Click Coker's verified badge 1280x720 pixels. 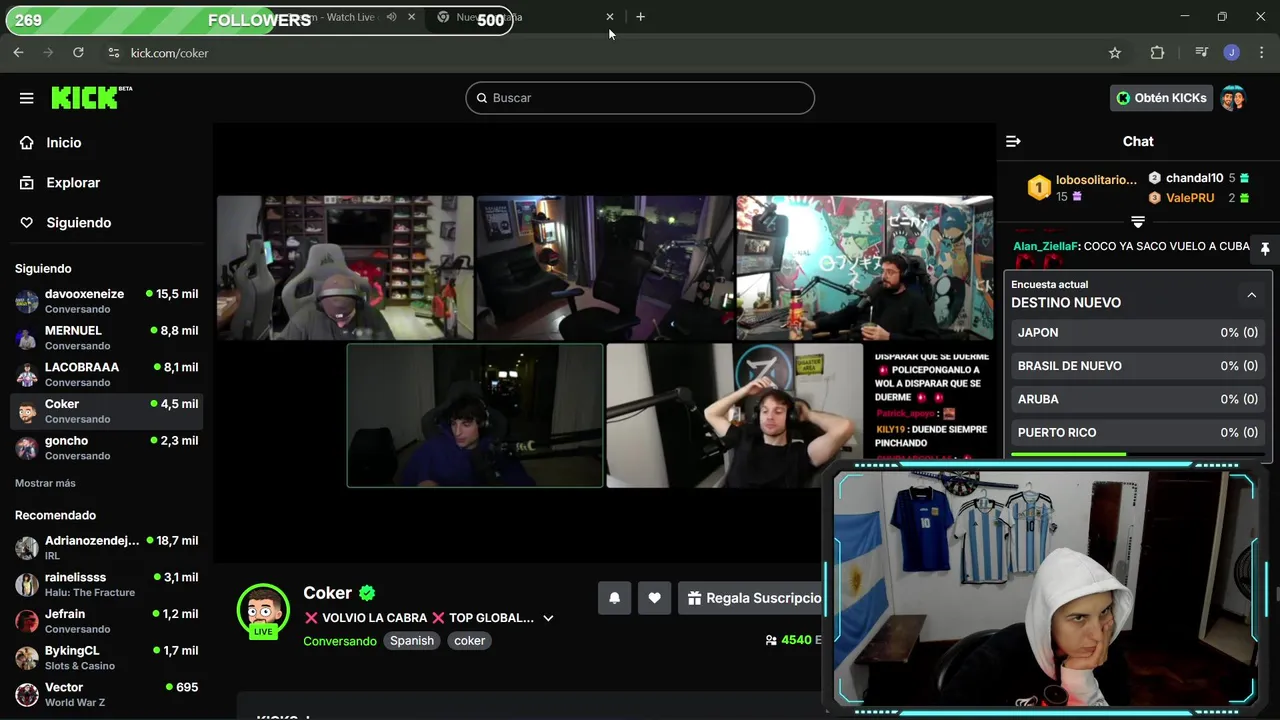[367, 593]
